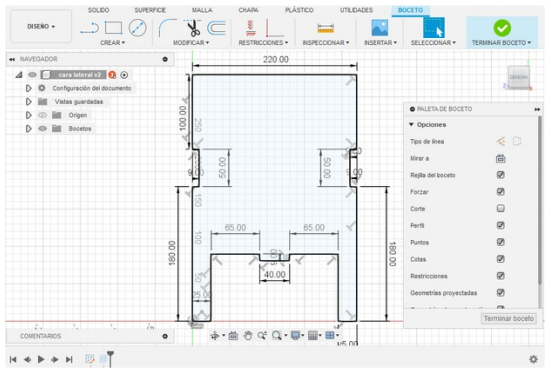
Task: Open the DISEÑO workspace dropdown
Action: (x=41, y=26)
